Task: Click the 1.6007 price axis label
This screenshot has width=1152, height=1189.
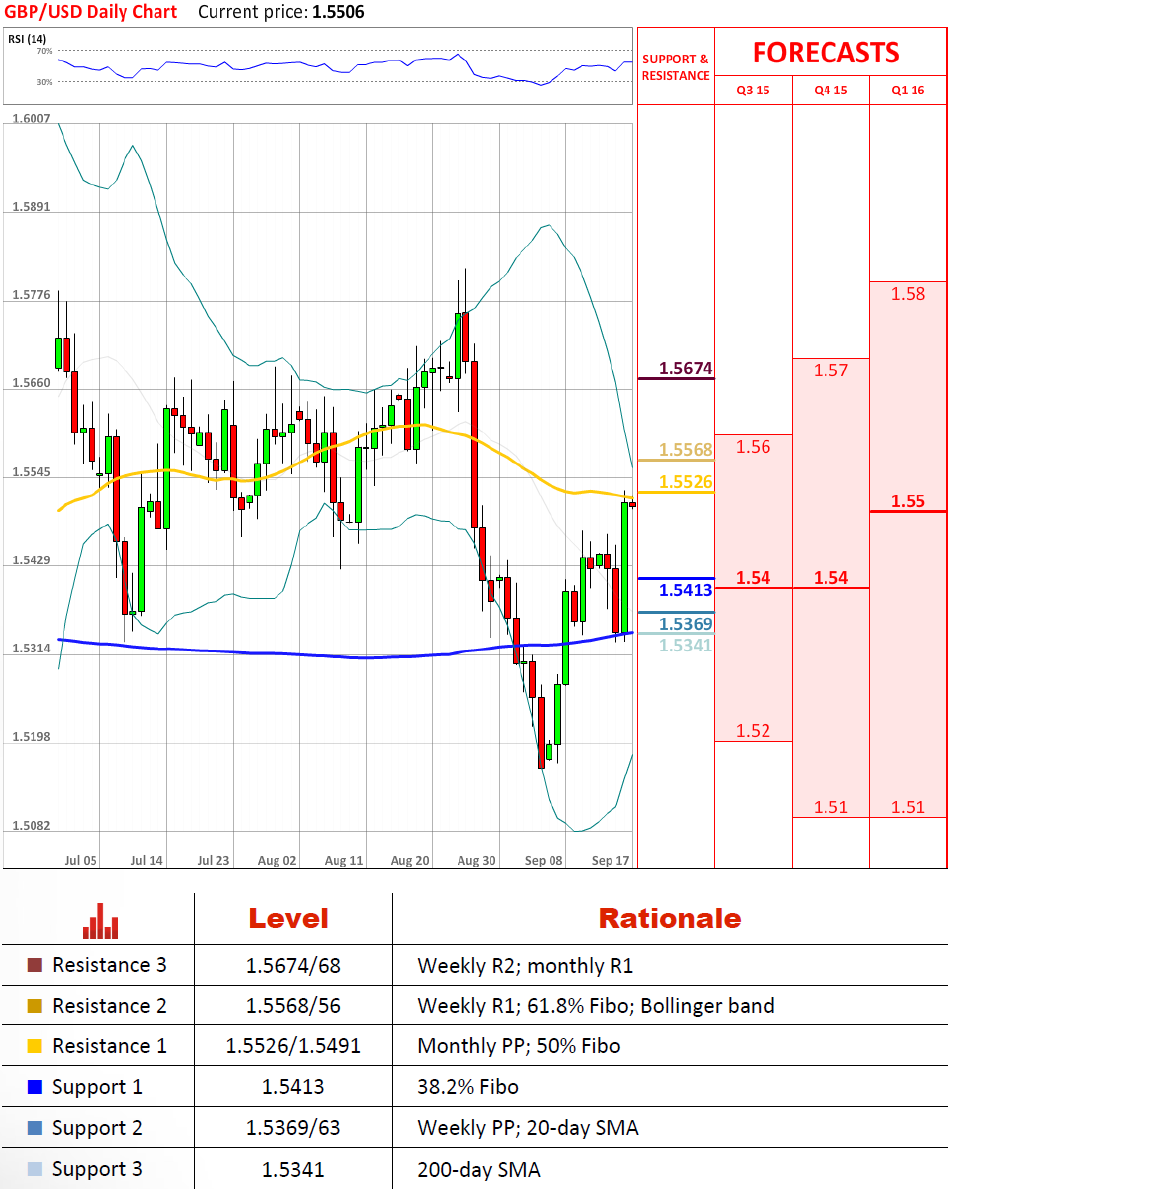Action: pyautogui.click(x=31, y=119)
